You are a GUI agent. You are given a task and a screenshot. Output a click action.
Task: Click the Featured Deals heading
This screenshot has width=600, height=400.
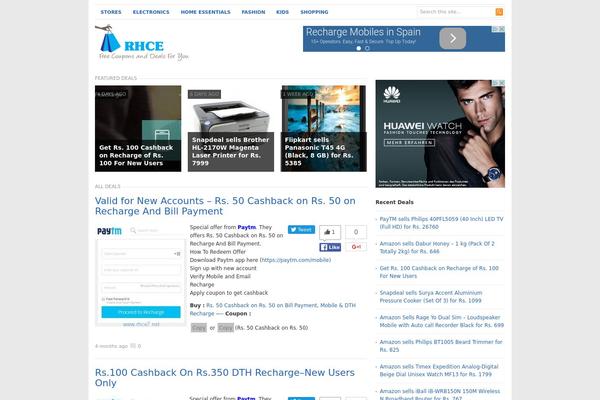(116, 78)
